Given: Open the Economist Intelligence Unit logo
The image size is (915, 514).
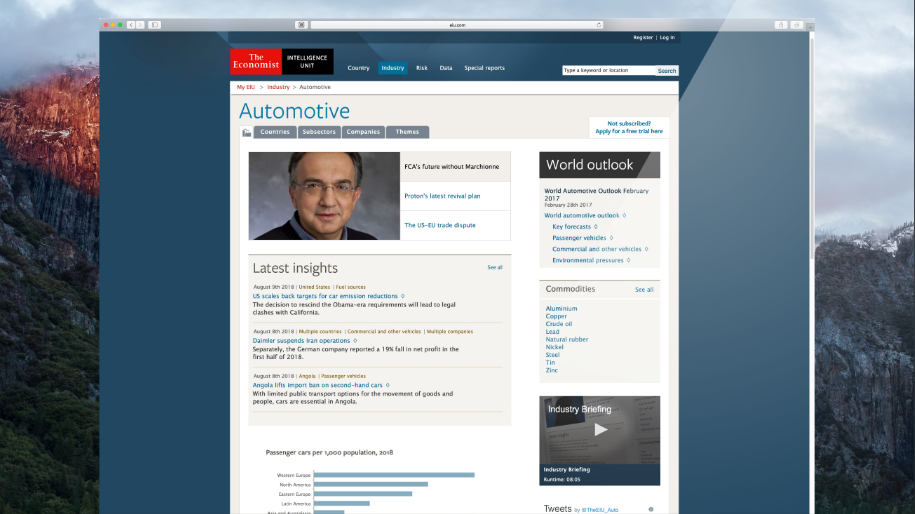Looking at the screenshot, I should coord(282,61).
